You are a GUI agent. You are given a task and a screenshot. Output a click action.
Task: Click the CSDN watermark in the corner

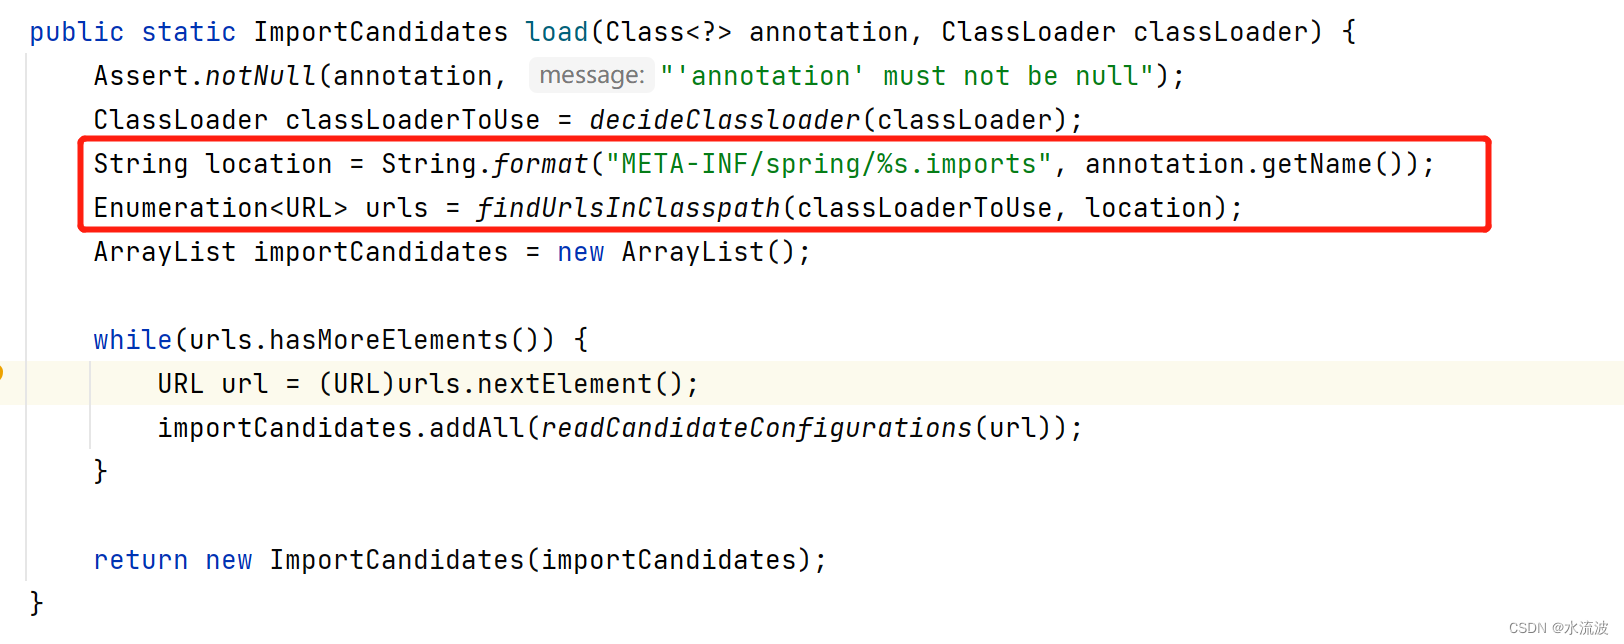tap(1558, 628)
